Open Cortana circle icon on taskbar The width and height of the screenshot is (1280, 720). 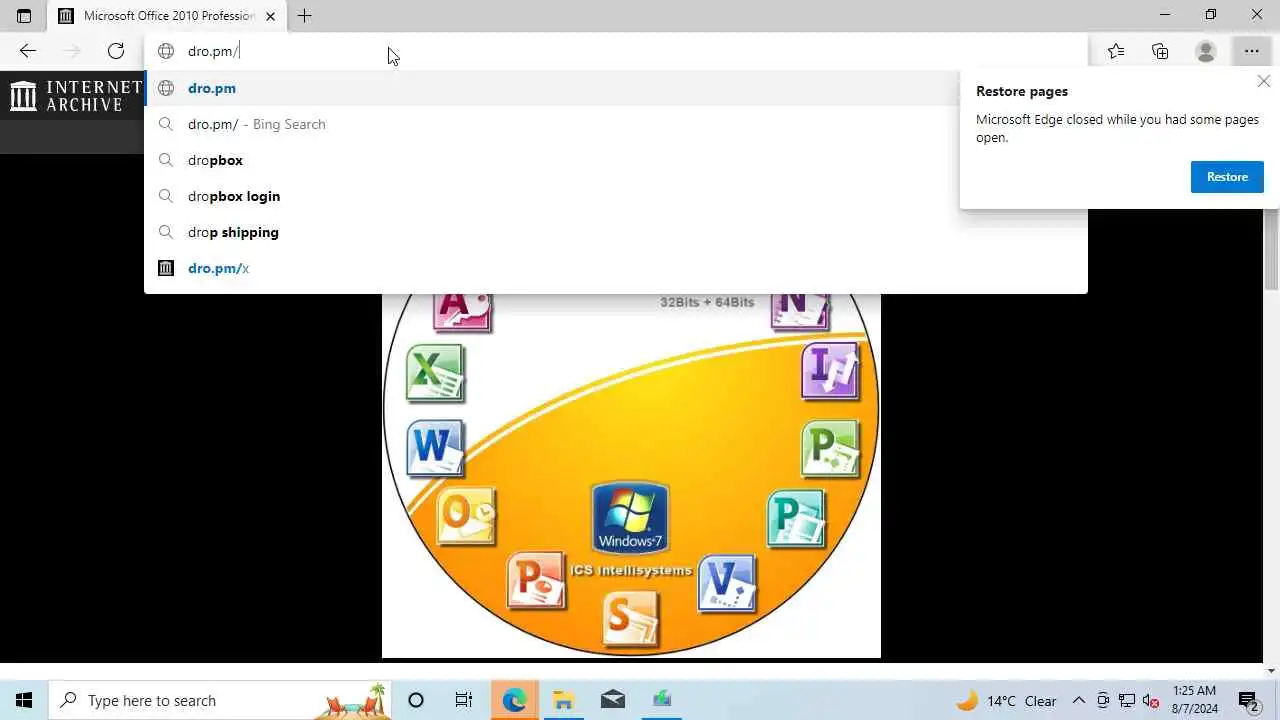coord(416,700)
